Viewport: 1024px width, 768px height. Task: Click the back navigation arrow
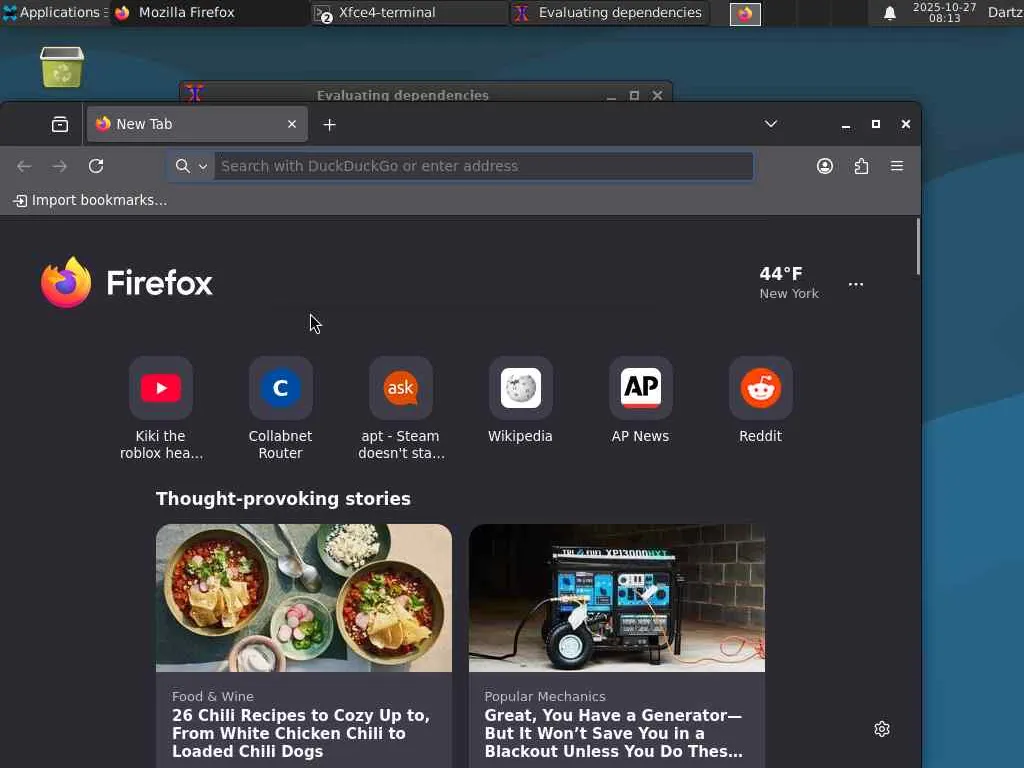click(x=24, y=166)
